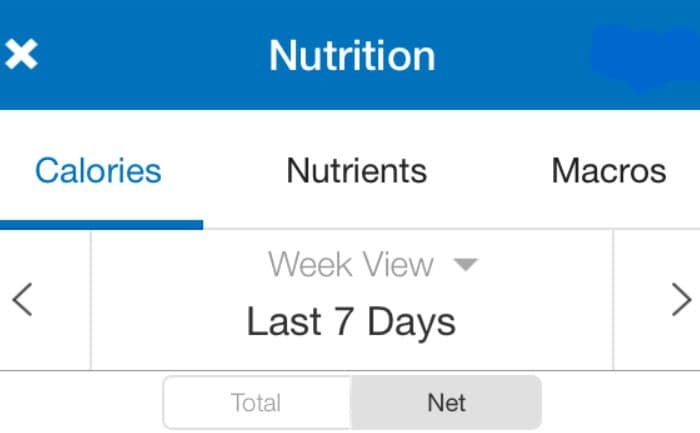700x433 pixels.
Task: Click the Total / Net segmented control
Action: 352,403
